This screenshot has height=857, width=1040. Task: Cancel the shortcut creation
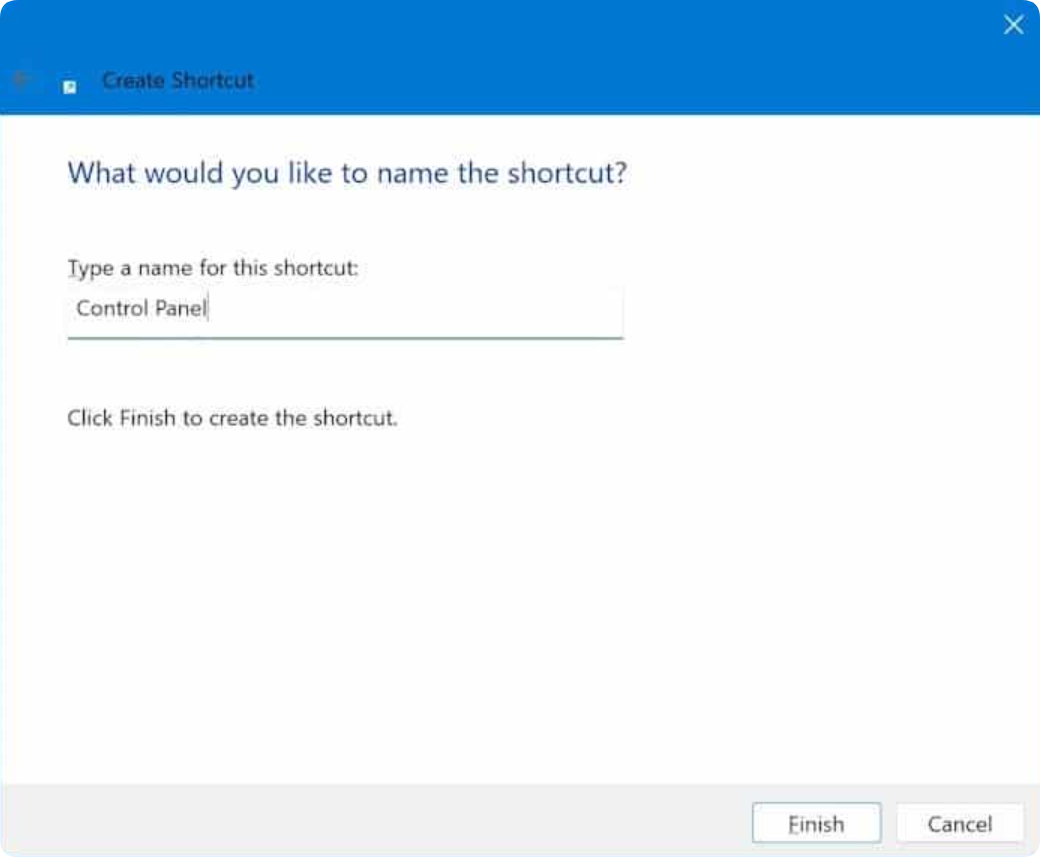pos(959,824)
